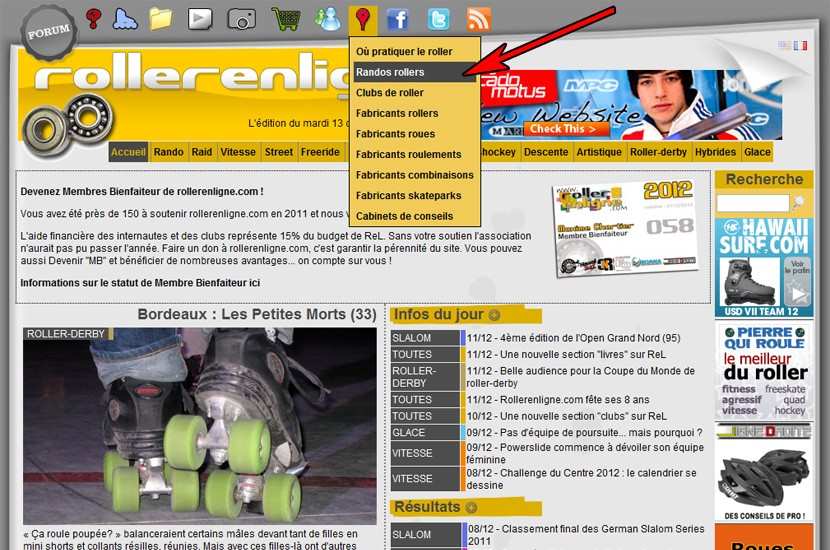Image resolution: width=830 pixels, height=550 pixels.
Task: Click the camera photo icon
Action: point(241,18)
